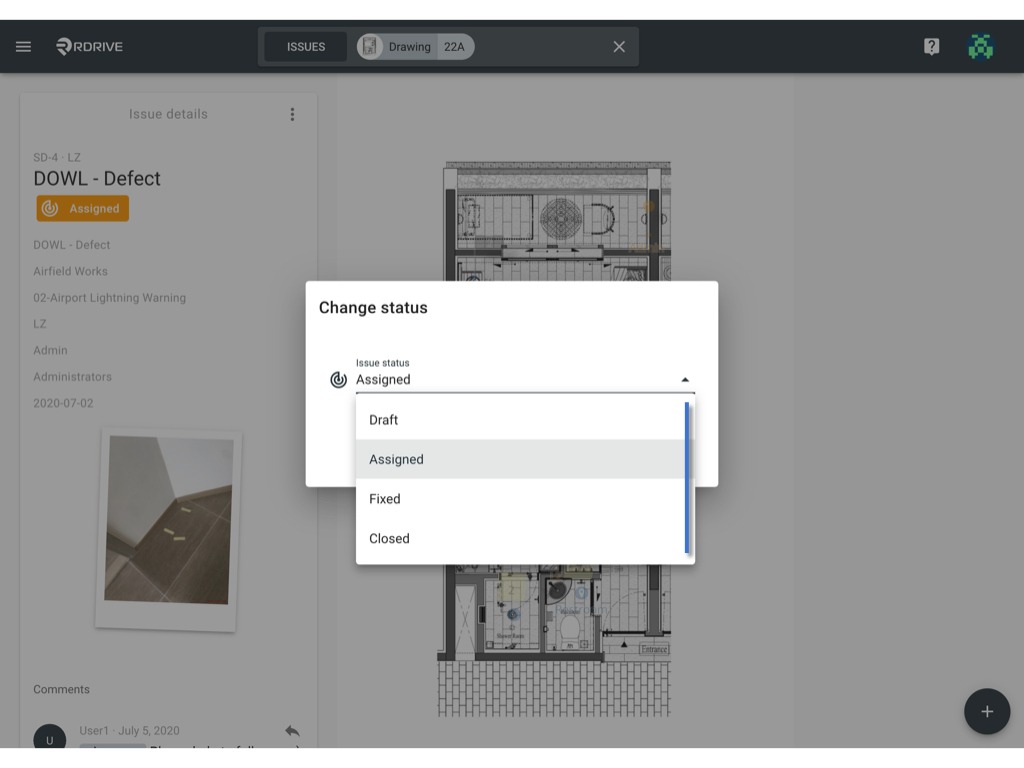Open the help question mark icon
This screenshot has width=1024, height=768.
(x=931, y=46)
